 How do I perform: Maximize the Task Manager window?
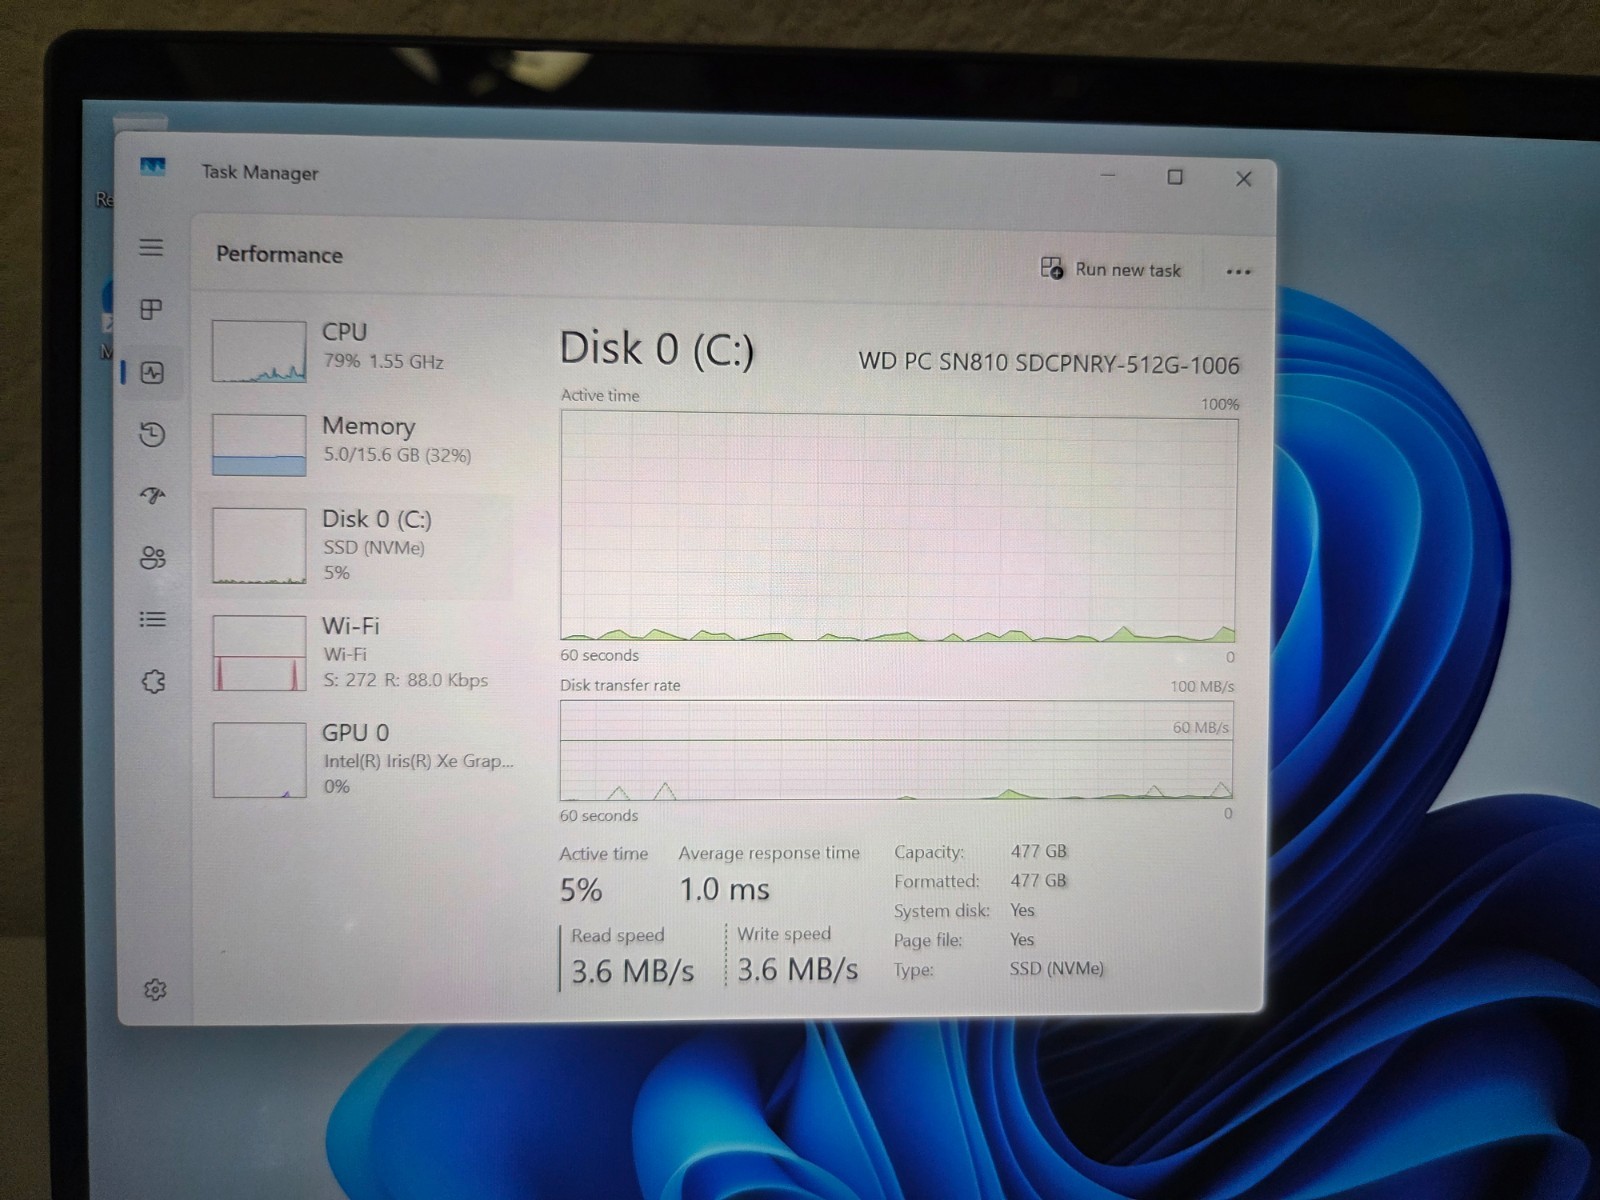pyautogui.click(x=1175, y=177)
